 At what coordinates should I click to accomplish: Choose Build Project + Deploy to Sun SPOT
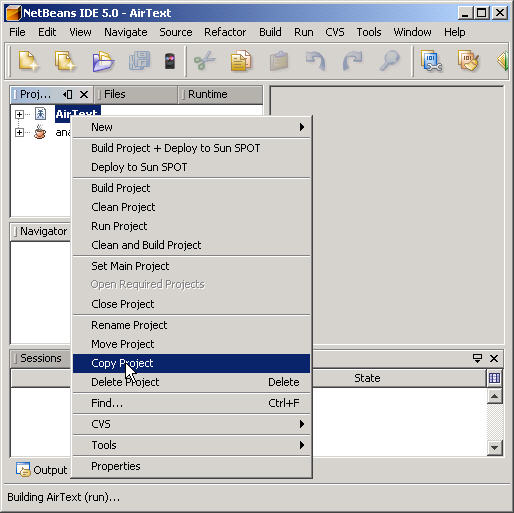click(192, 148)
